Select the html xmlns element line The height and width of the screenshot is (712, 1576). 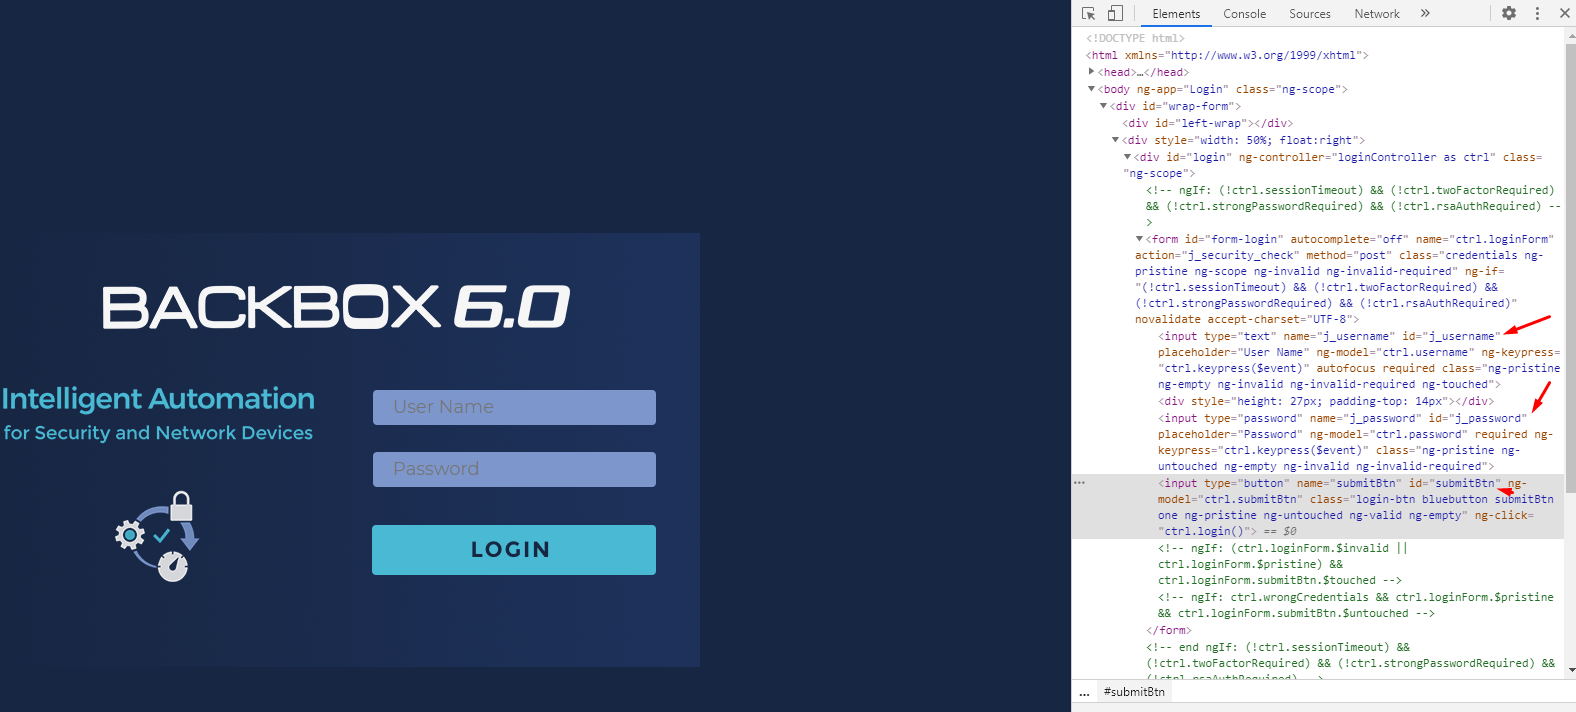coord(1227,55)
